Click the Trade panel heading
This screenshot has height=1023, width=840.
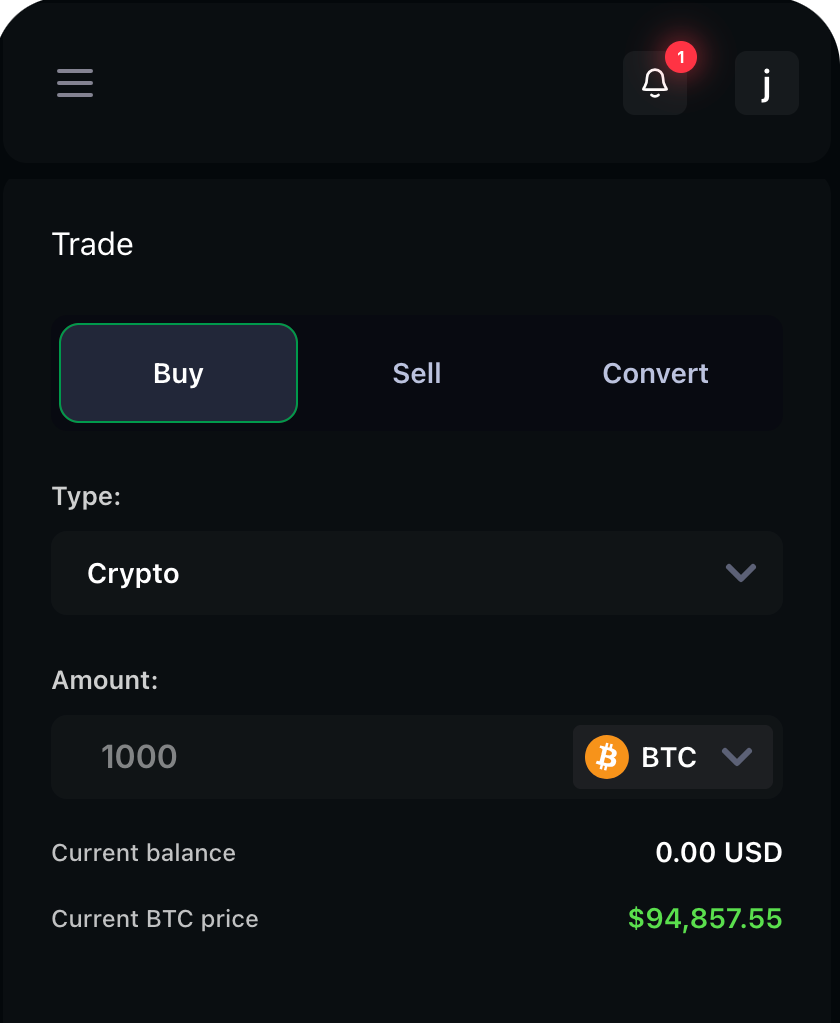tap(92, 244)
